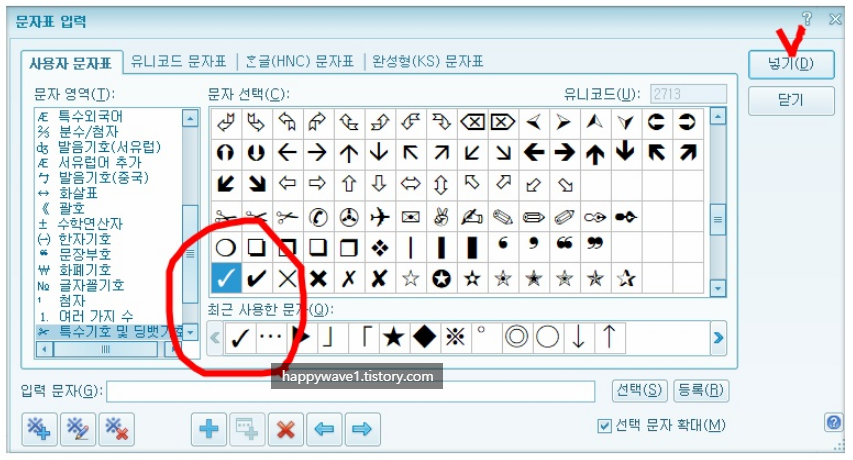Viewport: 853px width, 460px height.
Task: Choose the erase-to-left ⌫ symbol
Action: tap(472, 122)
